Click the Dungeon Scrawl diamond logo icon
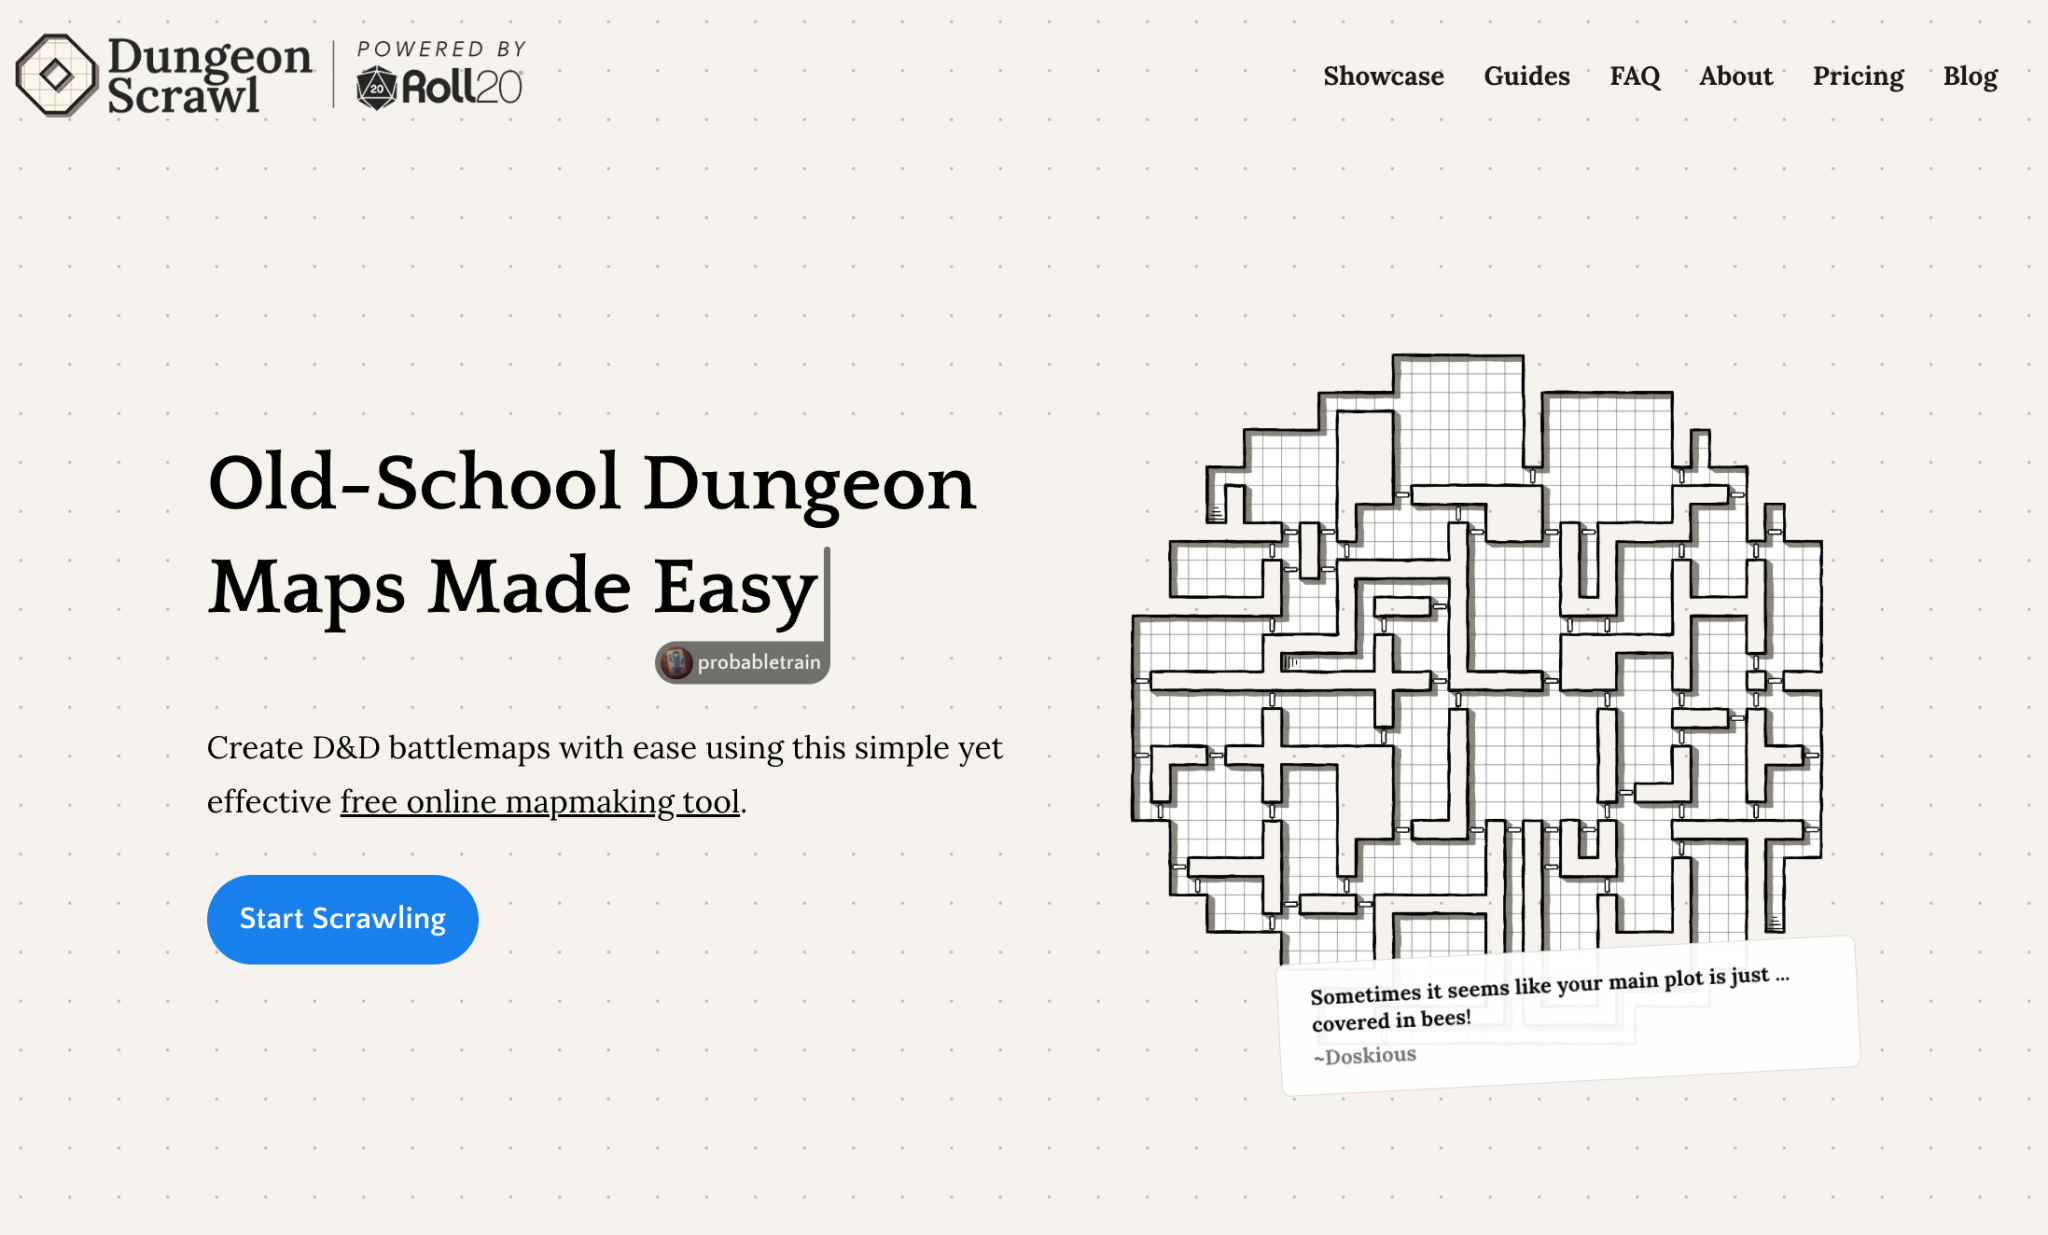This screenshot has height=1235, width=2048. click(x=54, y=74)
